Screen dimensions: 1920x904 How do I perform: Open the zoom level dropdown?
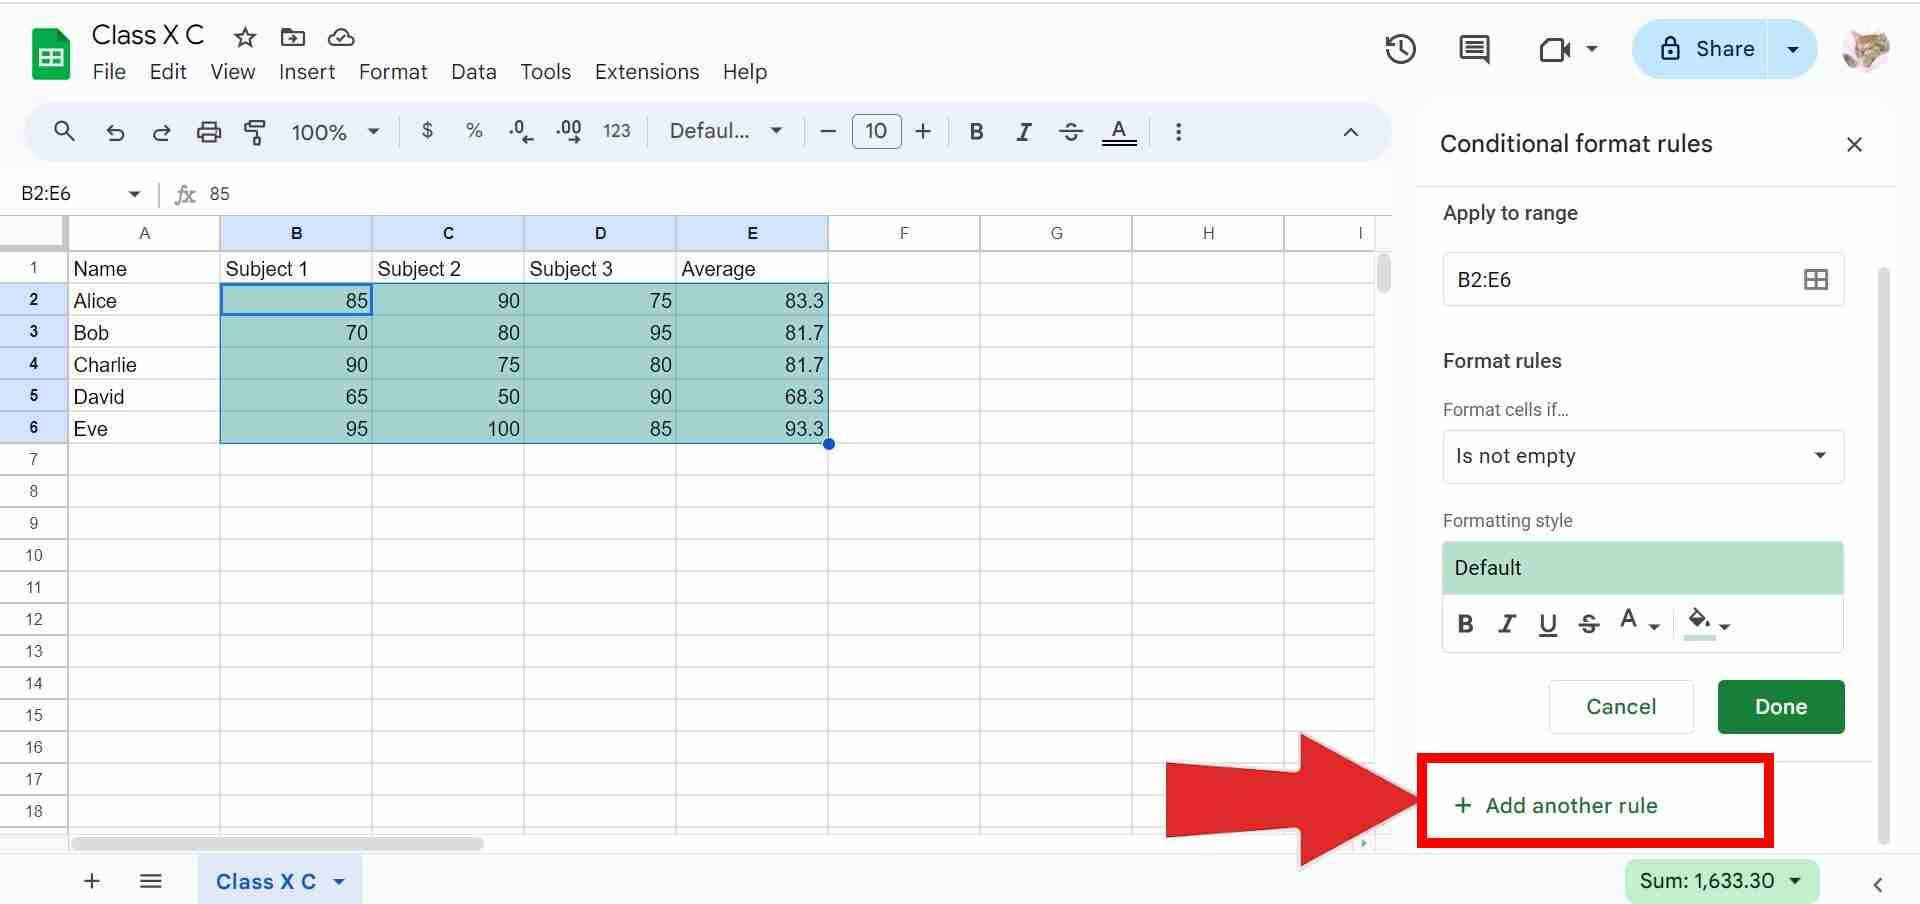coord(335,131)
